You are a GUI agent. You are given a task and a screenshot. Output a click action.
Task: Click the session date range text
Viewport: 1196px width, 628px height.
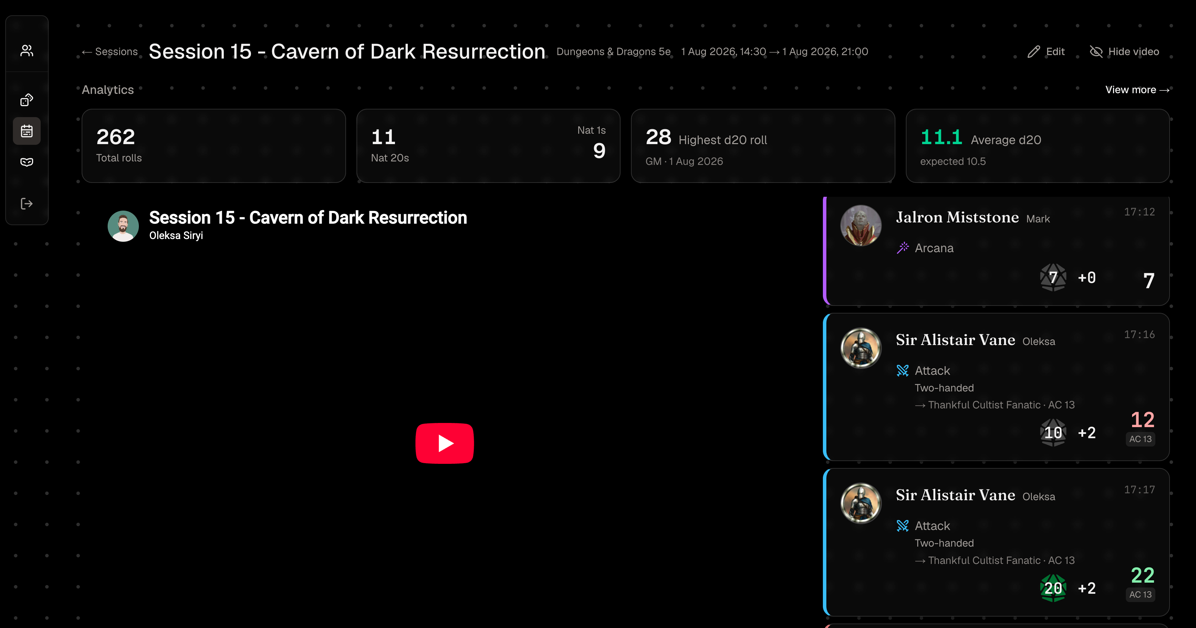click(x=774, y=52)
